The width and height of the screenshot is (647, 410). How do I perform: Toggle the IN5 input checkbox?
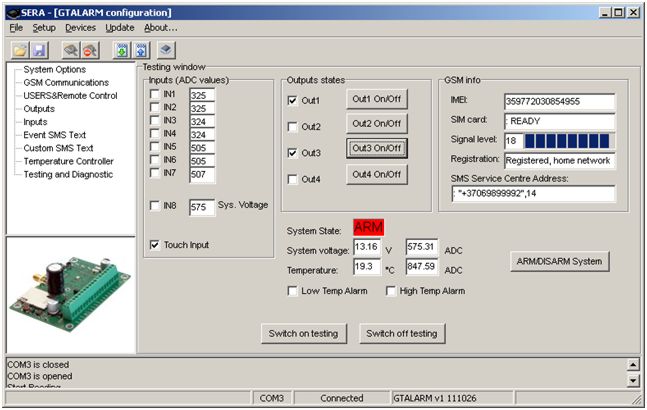[155, 146]
